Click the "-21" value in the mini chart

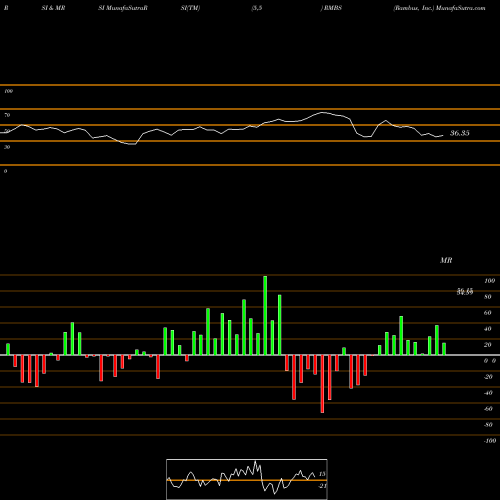[323, 486]
